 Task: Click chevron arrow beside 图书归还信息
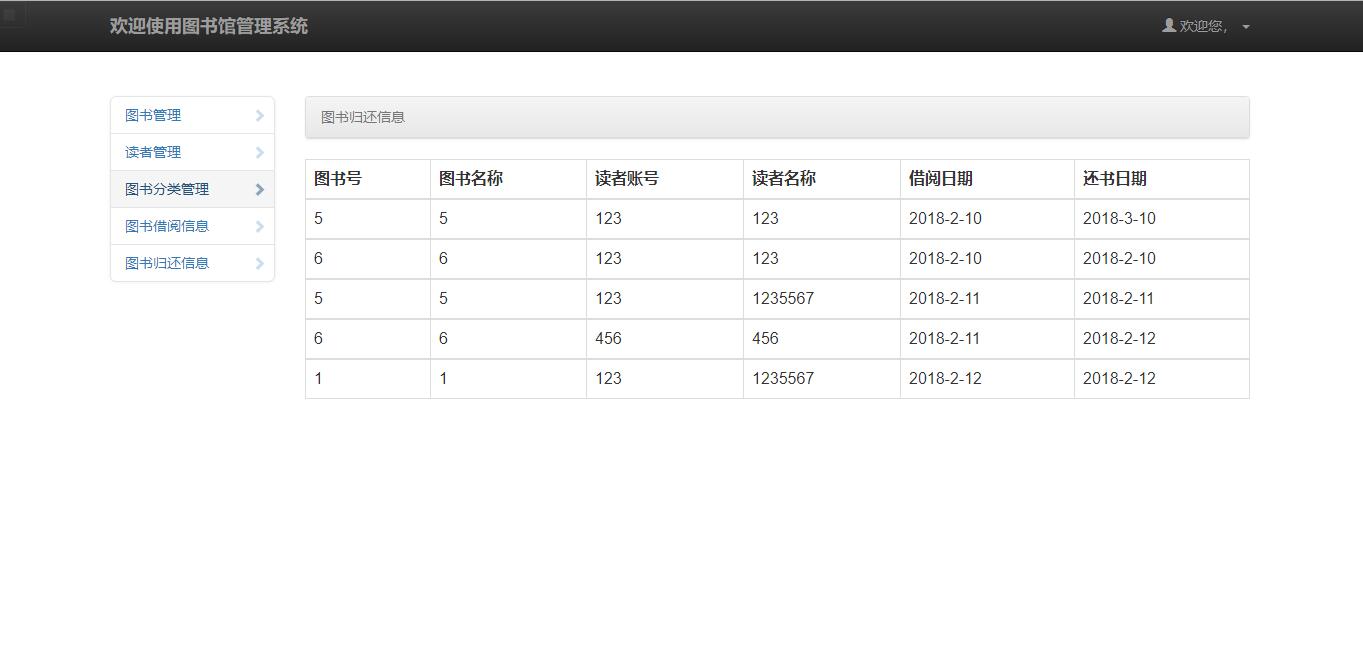pyautogui.click(x=259, y=264)
